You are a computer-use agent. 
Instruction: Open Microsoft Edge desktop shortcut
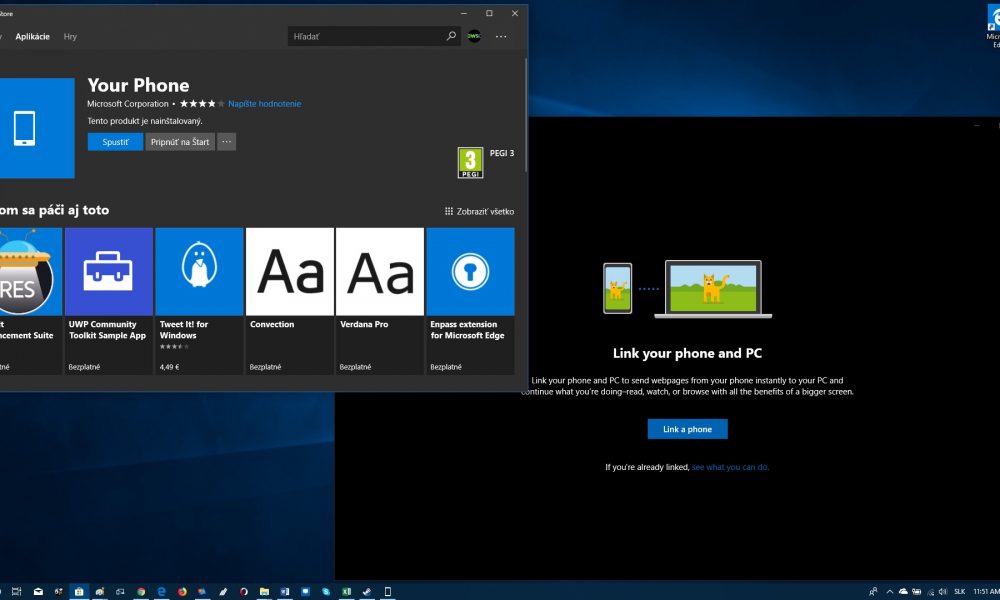(994, 26)
